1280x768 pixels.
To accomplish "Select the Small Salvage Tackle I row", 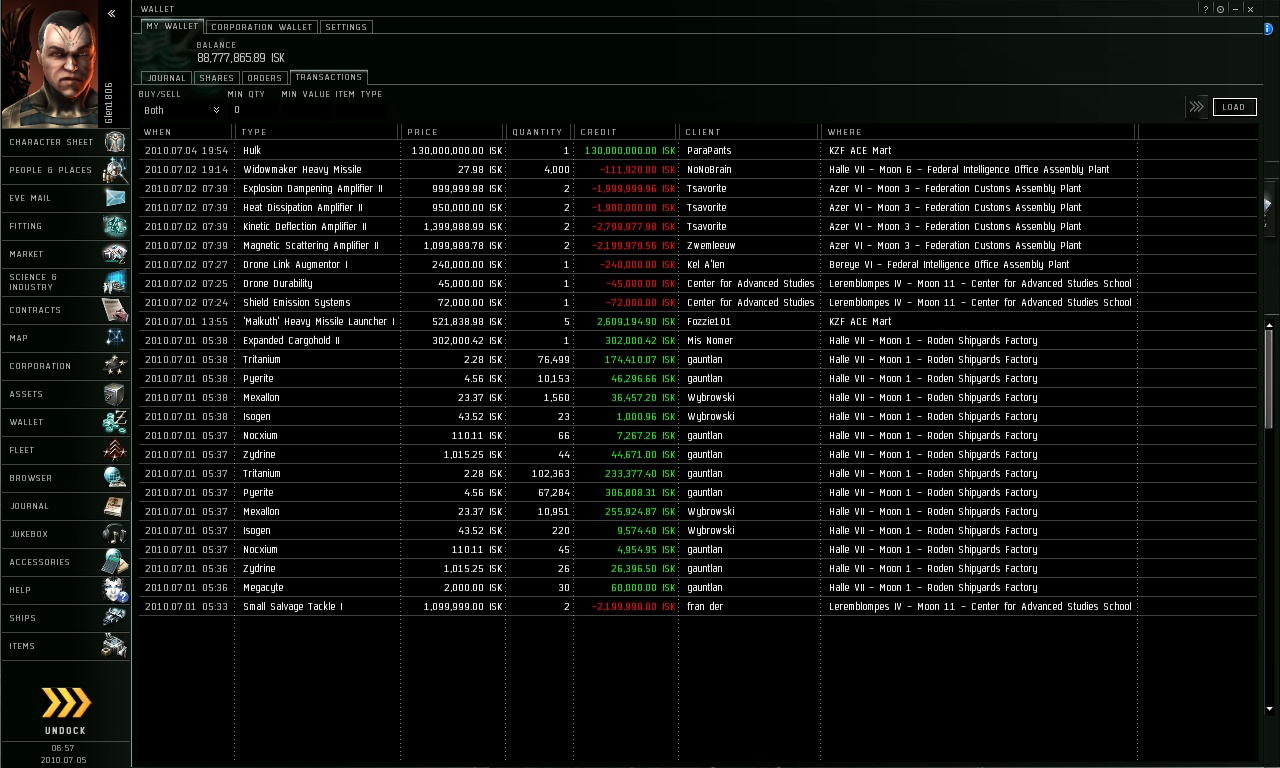I will coord(698,607).
